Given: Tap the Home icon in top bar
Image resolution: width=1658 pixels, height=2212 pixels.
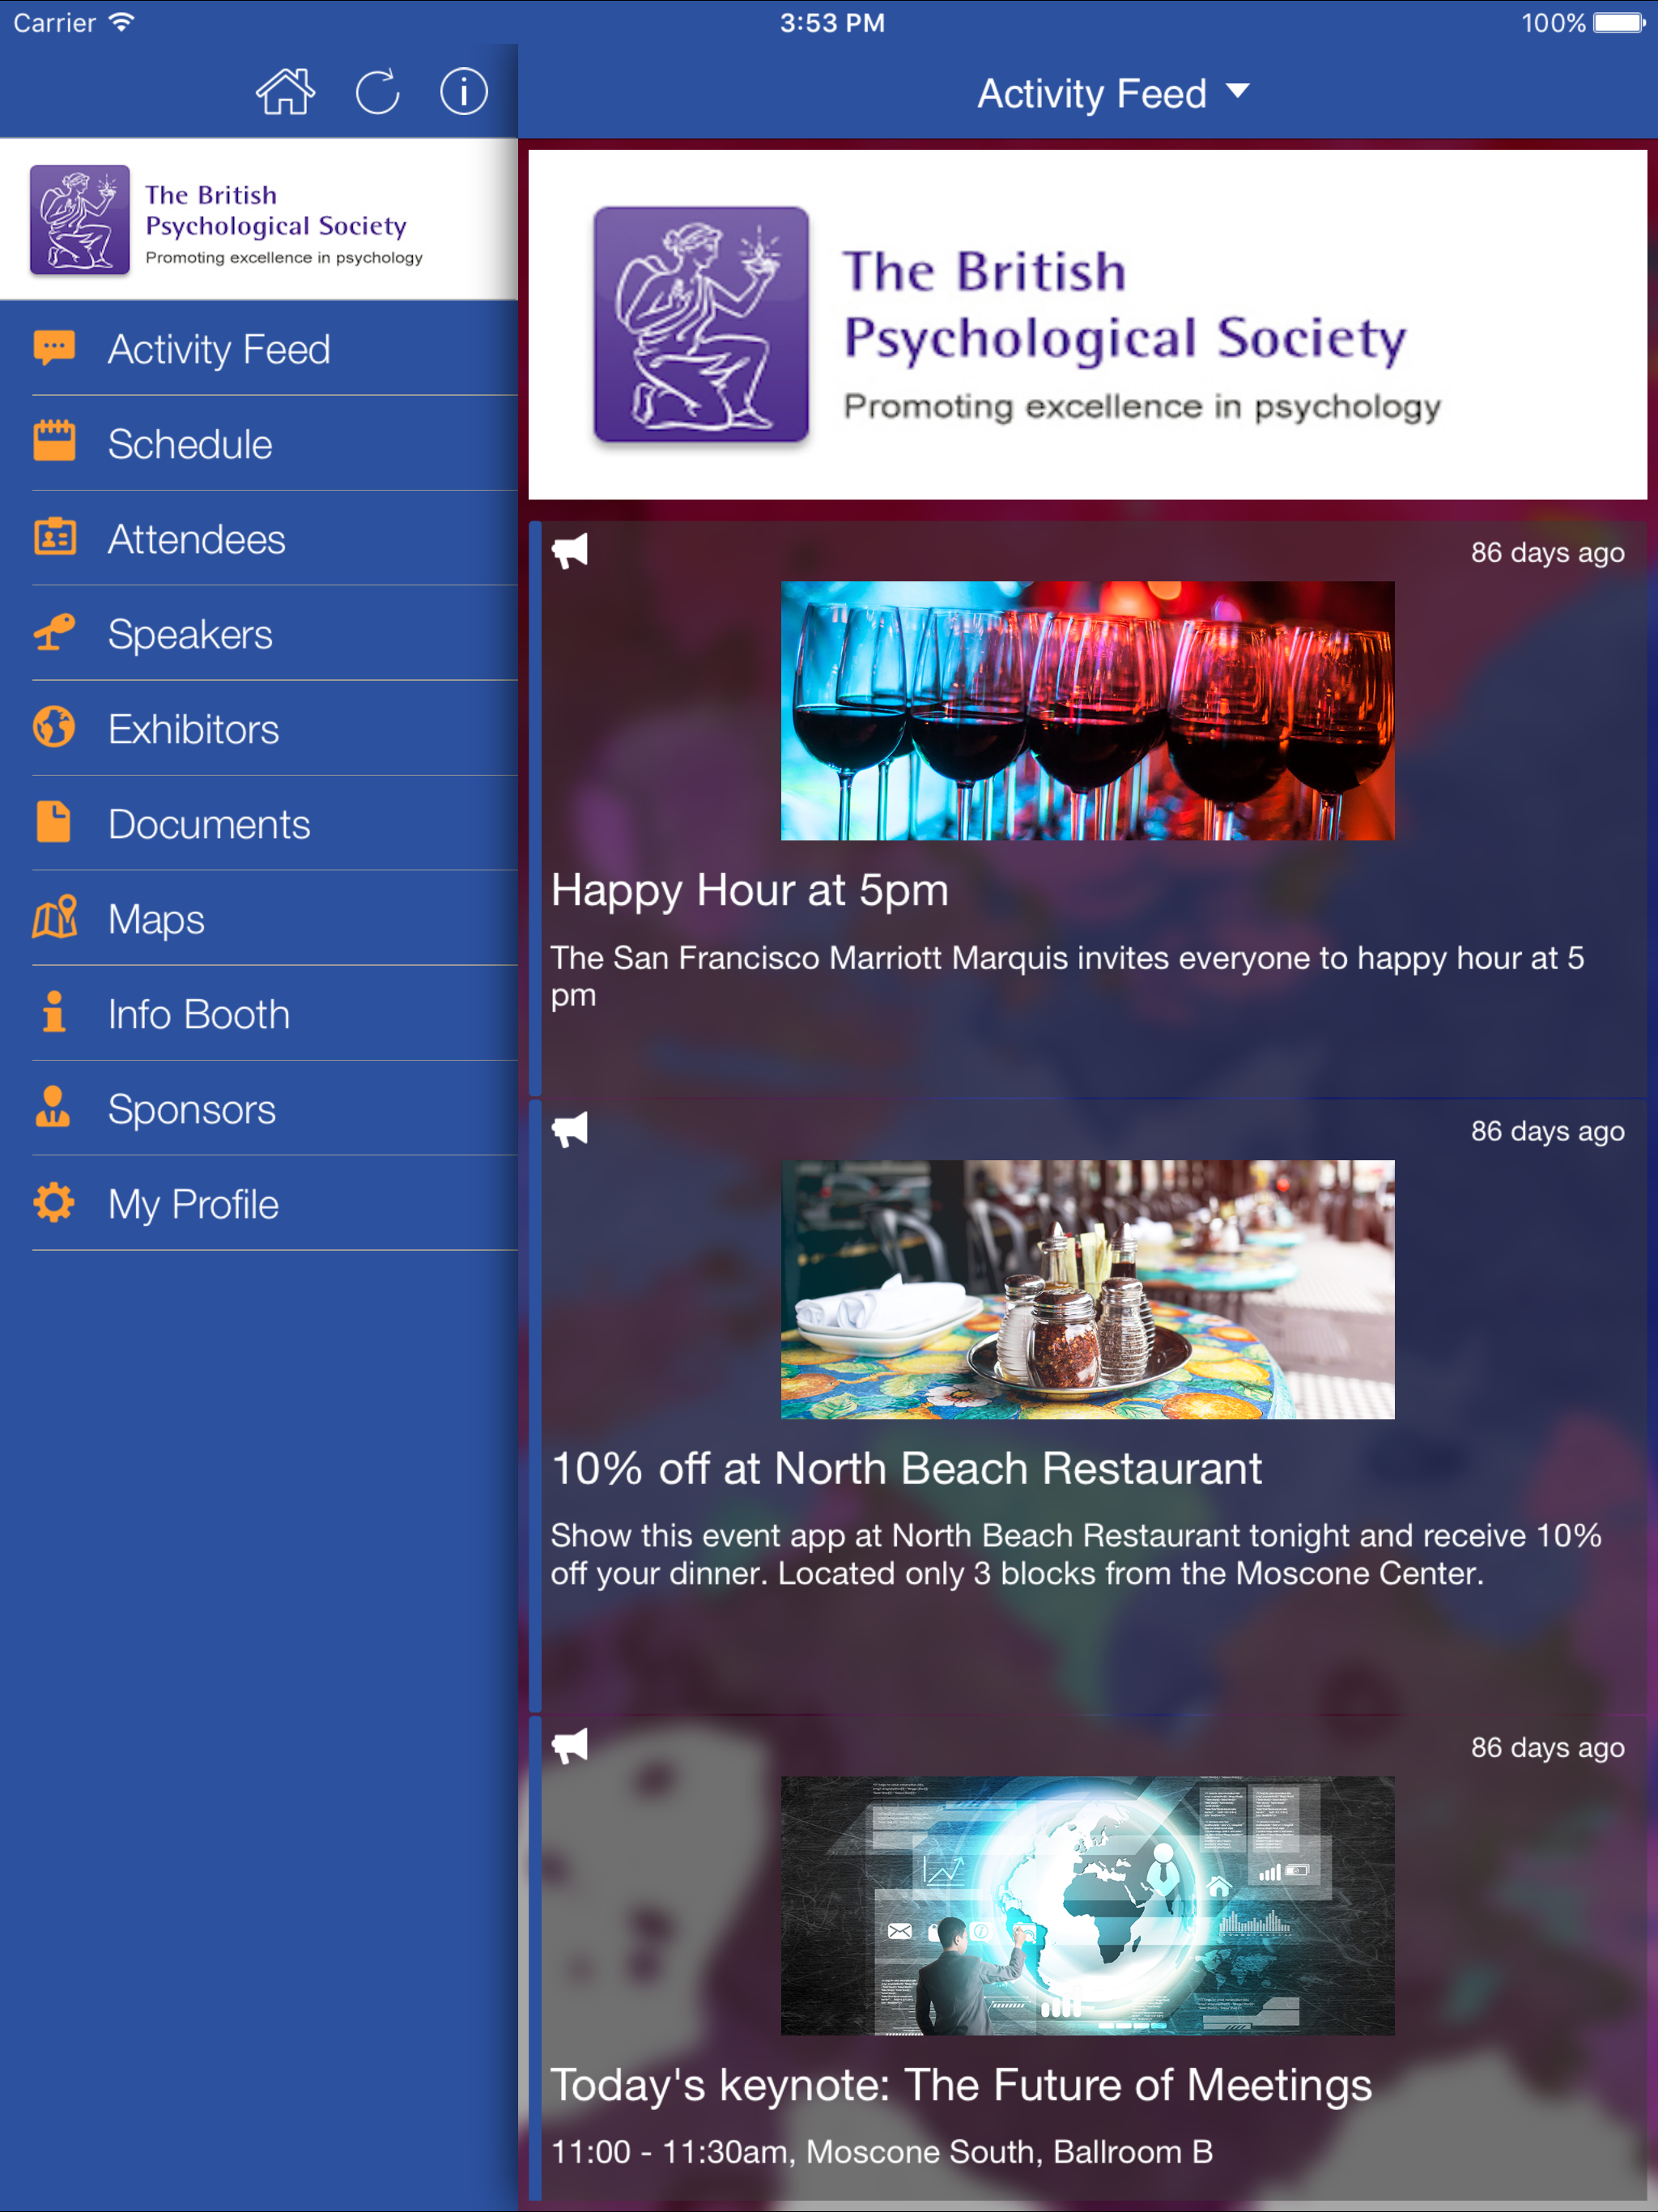Looking at the screenshot, I should point(285,92).
